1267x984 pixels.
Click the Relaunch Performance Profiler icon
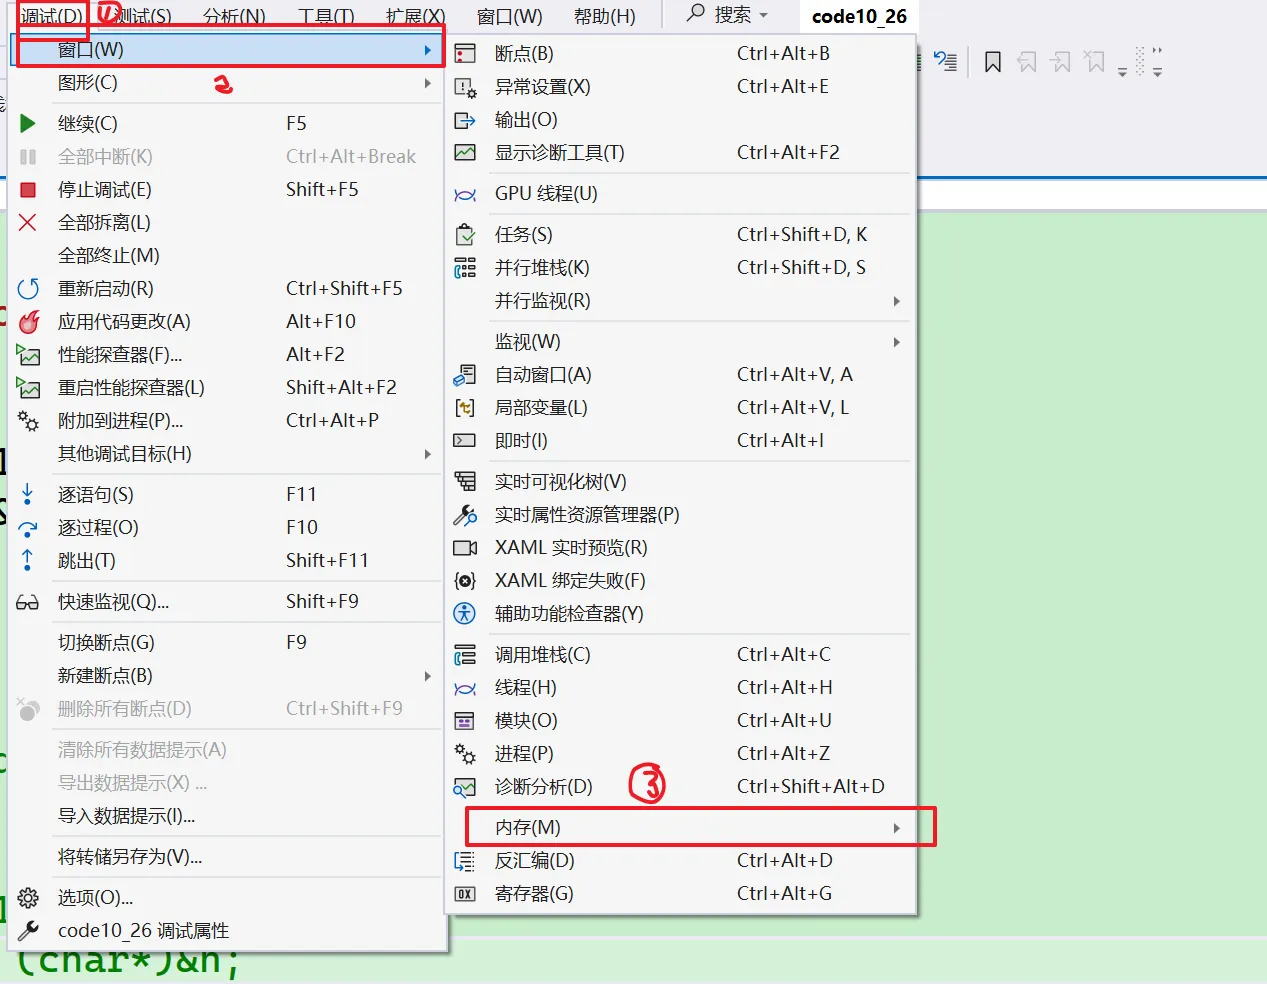point(28,387)
